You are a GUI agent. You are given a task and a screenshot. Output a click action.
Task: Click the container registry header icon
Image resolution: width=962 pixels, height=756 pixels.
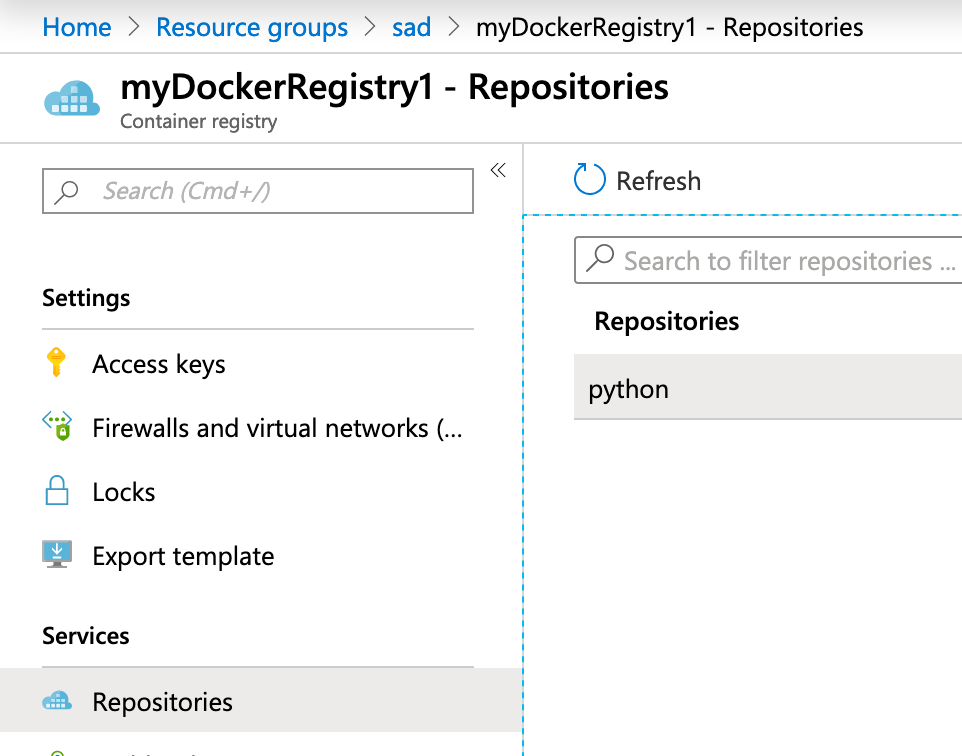pos(71,98)
